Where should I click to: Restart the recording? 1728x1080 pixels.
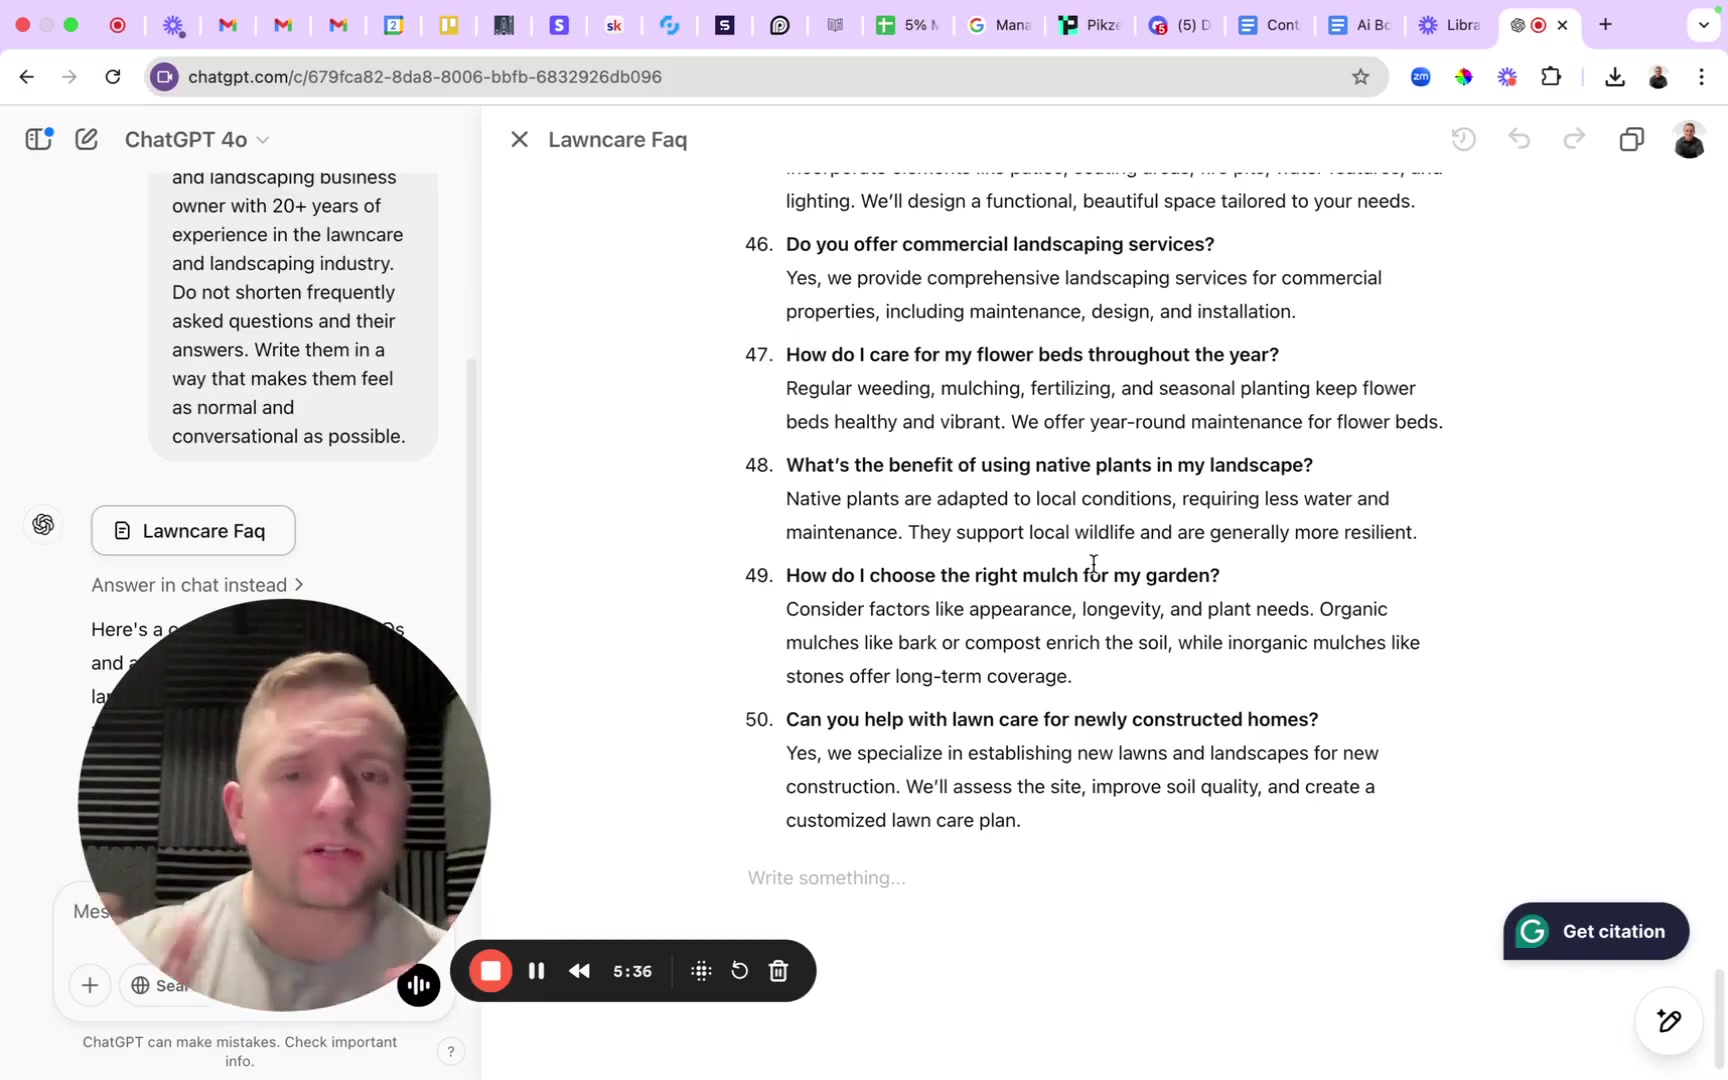coord(740,971)
